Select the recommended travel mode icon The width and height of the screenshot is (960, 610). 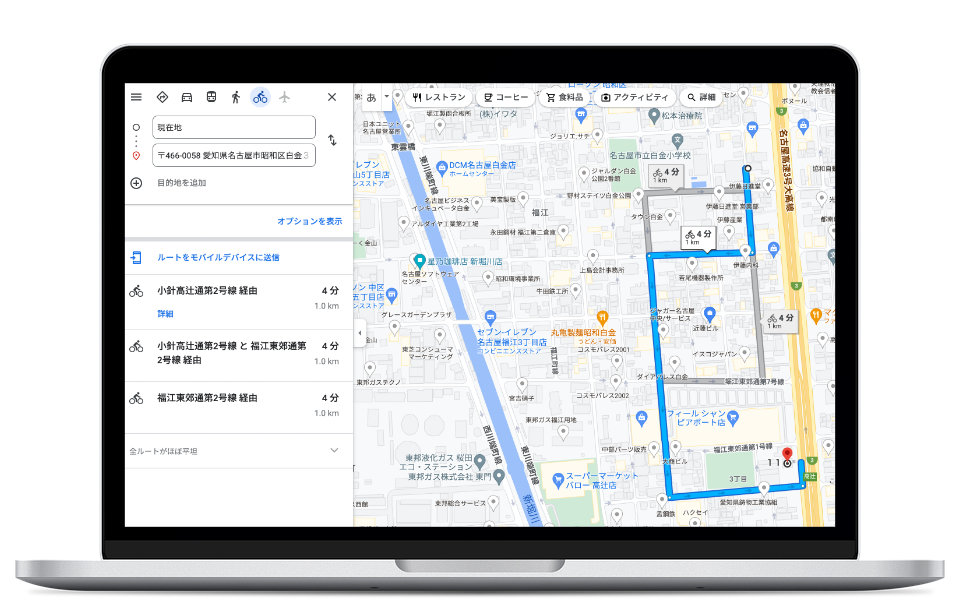[162, 97]
